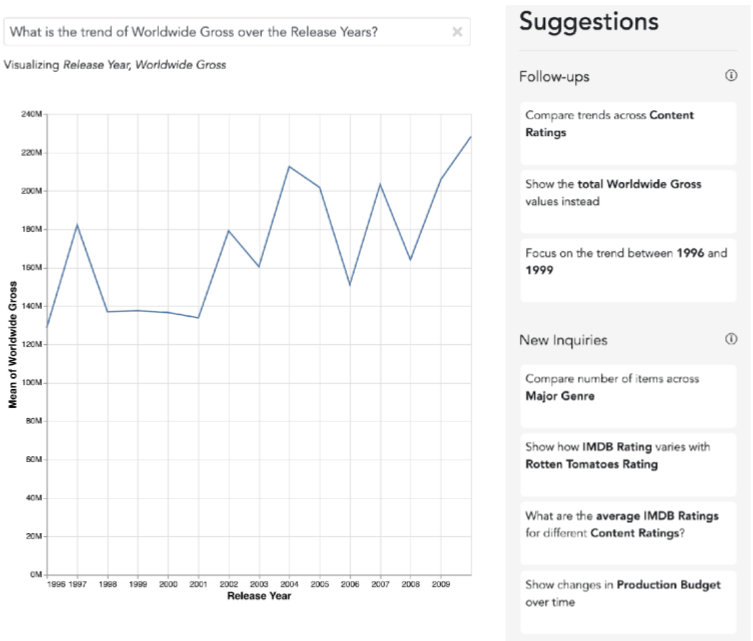The image size is (753, 641).
Task: Click the info icon beside Follow-ups
Action: point(731,76)
